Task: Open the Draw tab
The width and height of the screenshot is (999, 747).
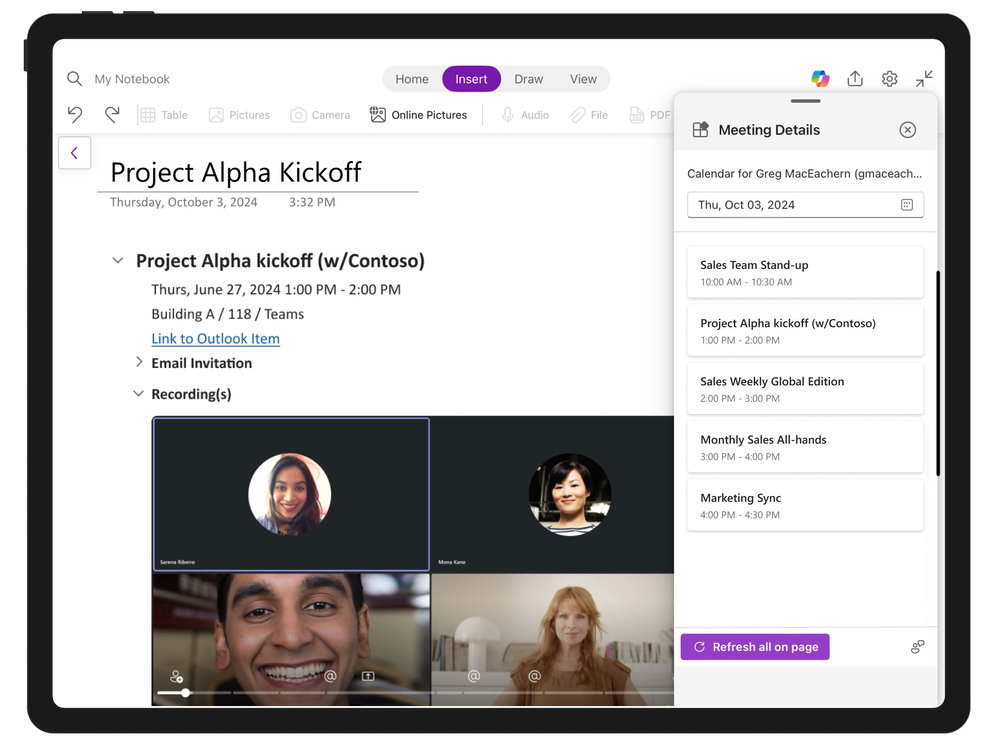Action: point(528,79)
